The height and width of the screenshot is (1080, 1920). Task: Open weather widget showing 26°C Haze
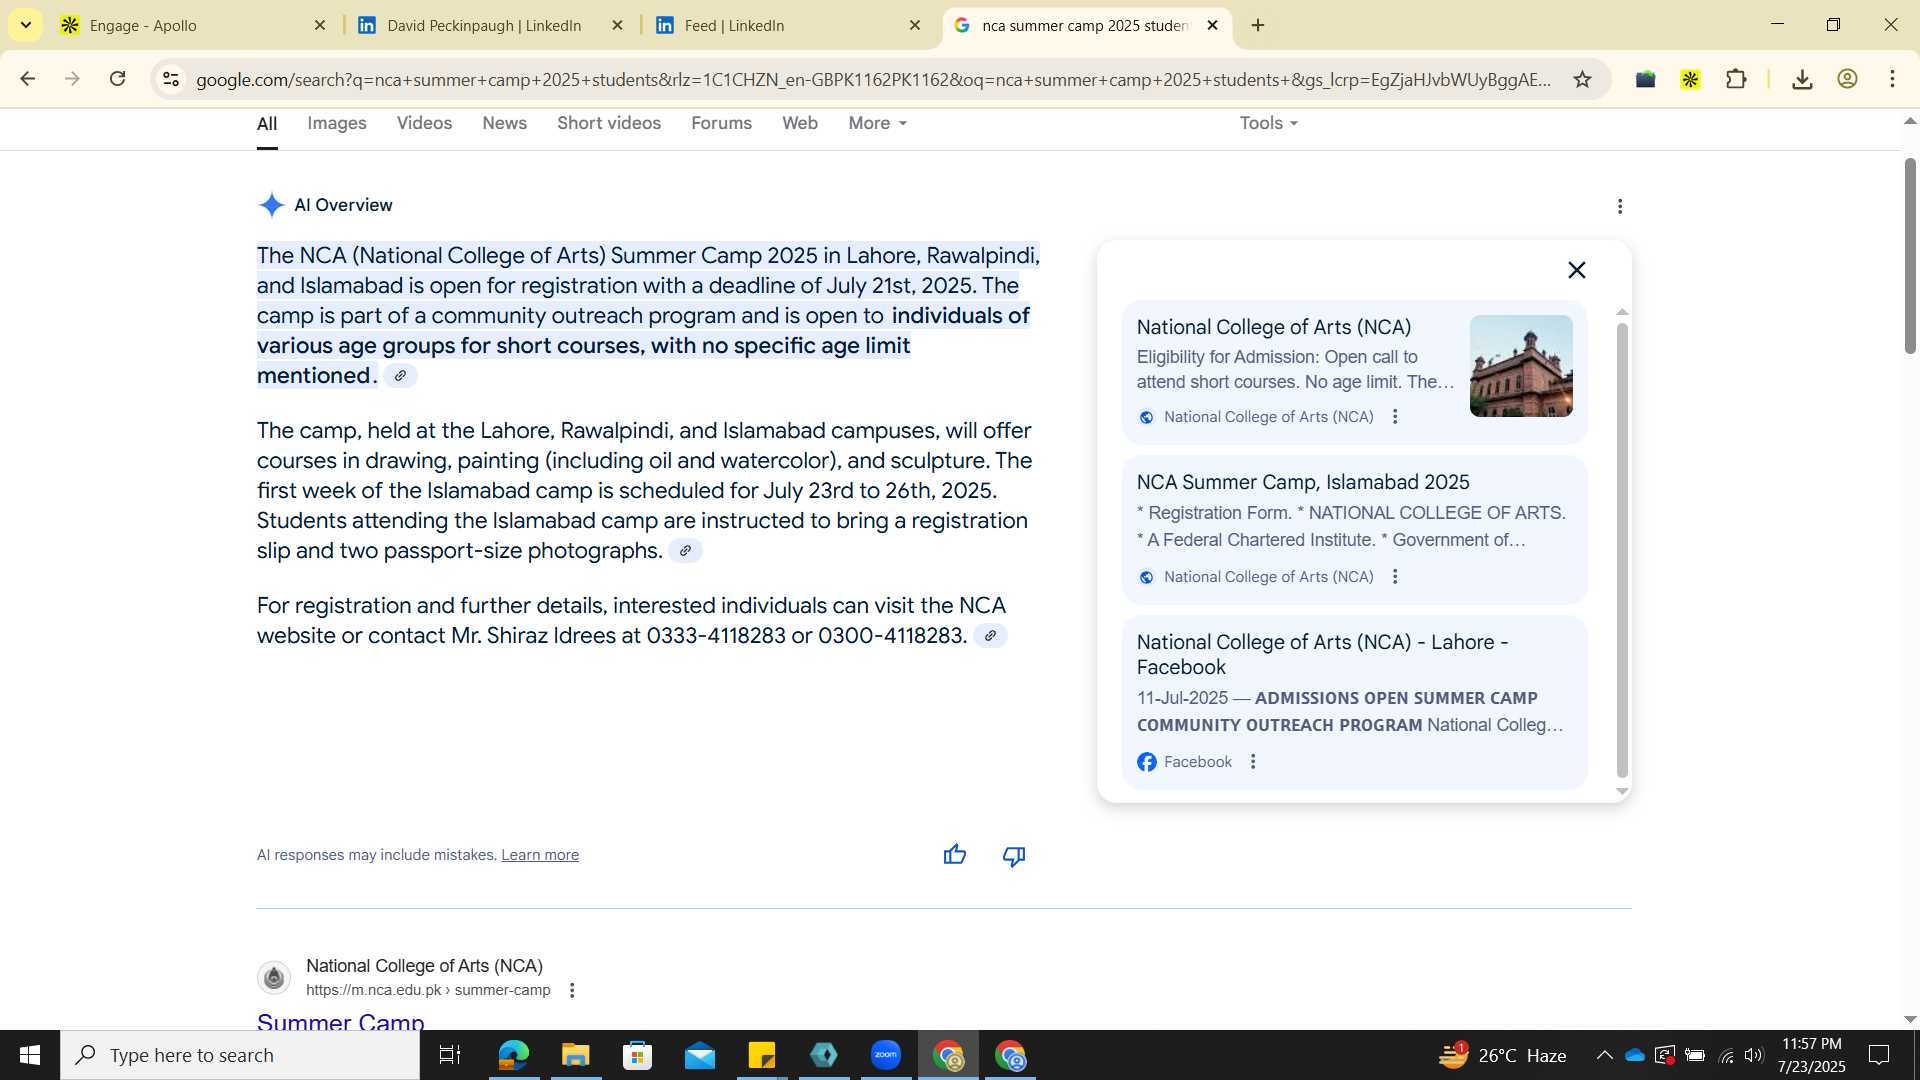click(x=1502, y=1055)
